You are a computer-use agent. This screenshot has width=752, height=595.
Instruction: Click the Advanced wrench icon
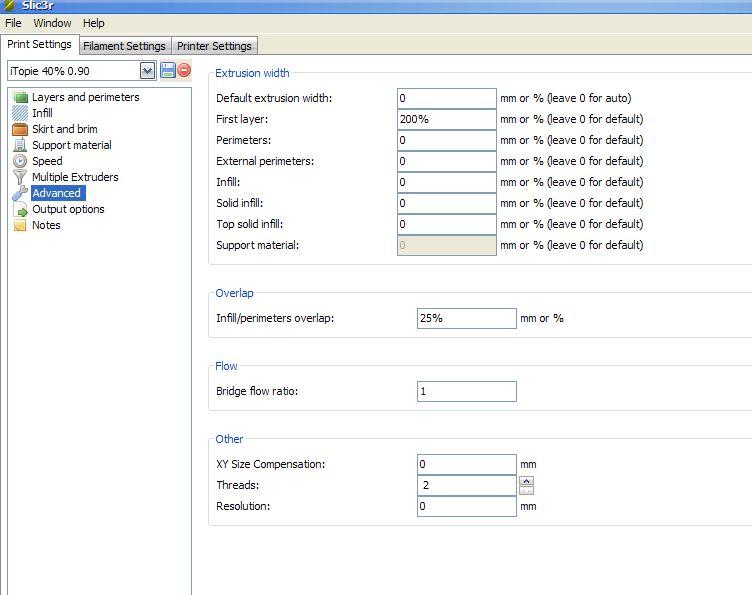(x=20, y=193)
